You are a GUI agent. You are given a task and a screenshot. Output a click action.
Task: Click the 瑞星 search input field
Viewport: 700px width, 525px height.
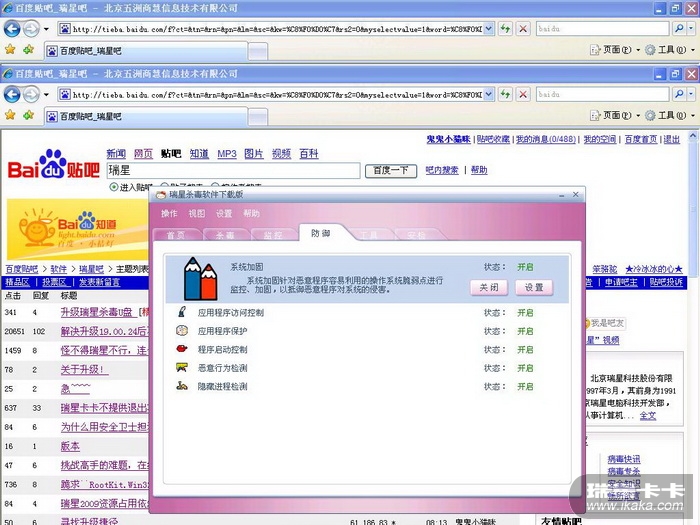(x=233, y=171)
